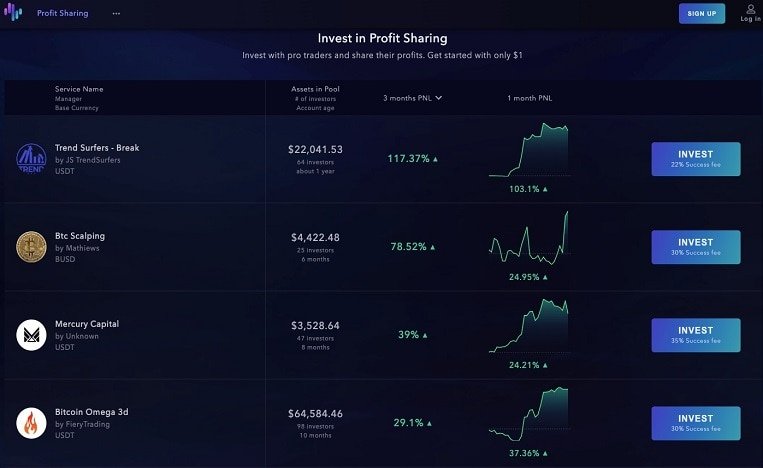763x468 pixels.
Task: Invest in Bitcoin Omega 3d
Action: coord(695,423)
